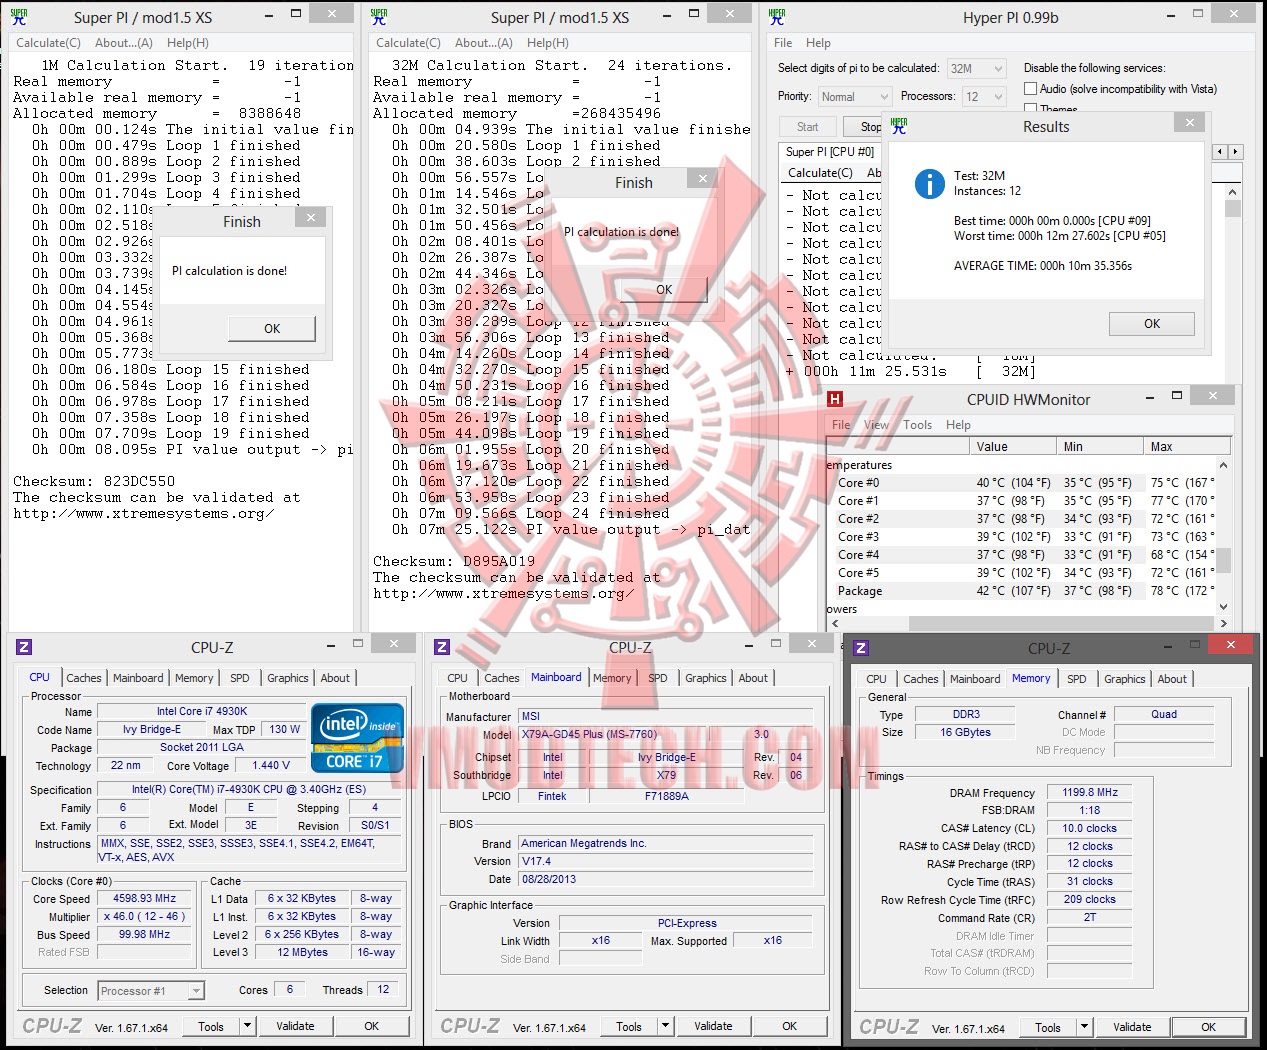Viewport: 1267px width, 1050px height.
Task: Click the HWMonitor horizontal scroll right arrow
Action: [1224, 623]
